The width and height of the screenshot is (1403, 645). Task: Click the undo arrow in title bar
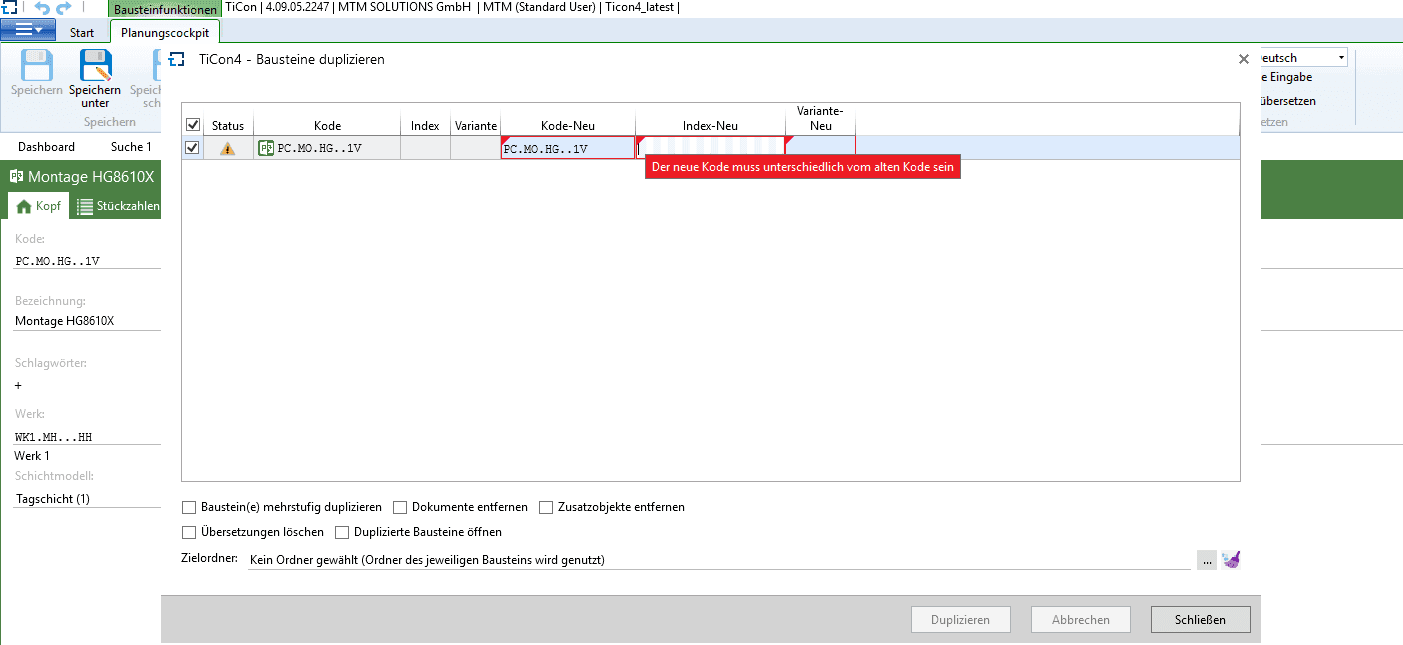(42, 8)
